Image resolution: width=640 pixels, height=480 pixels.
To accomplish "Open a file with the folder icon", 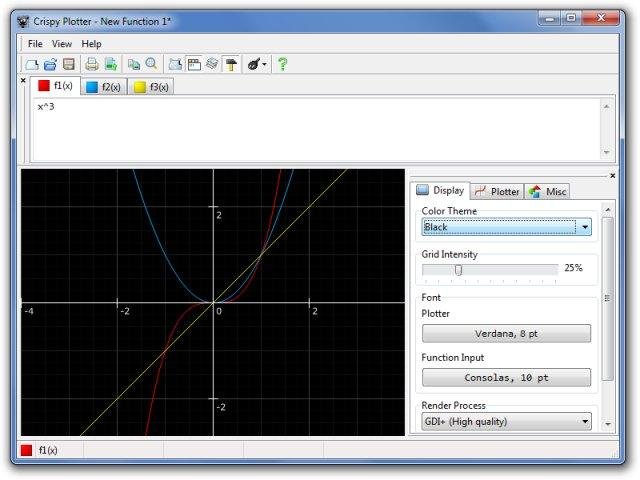I will click(x=49, y=65).
